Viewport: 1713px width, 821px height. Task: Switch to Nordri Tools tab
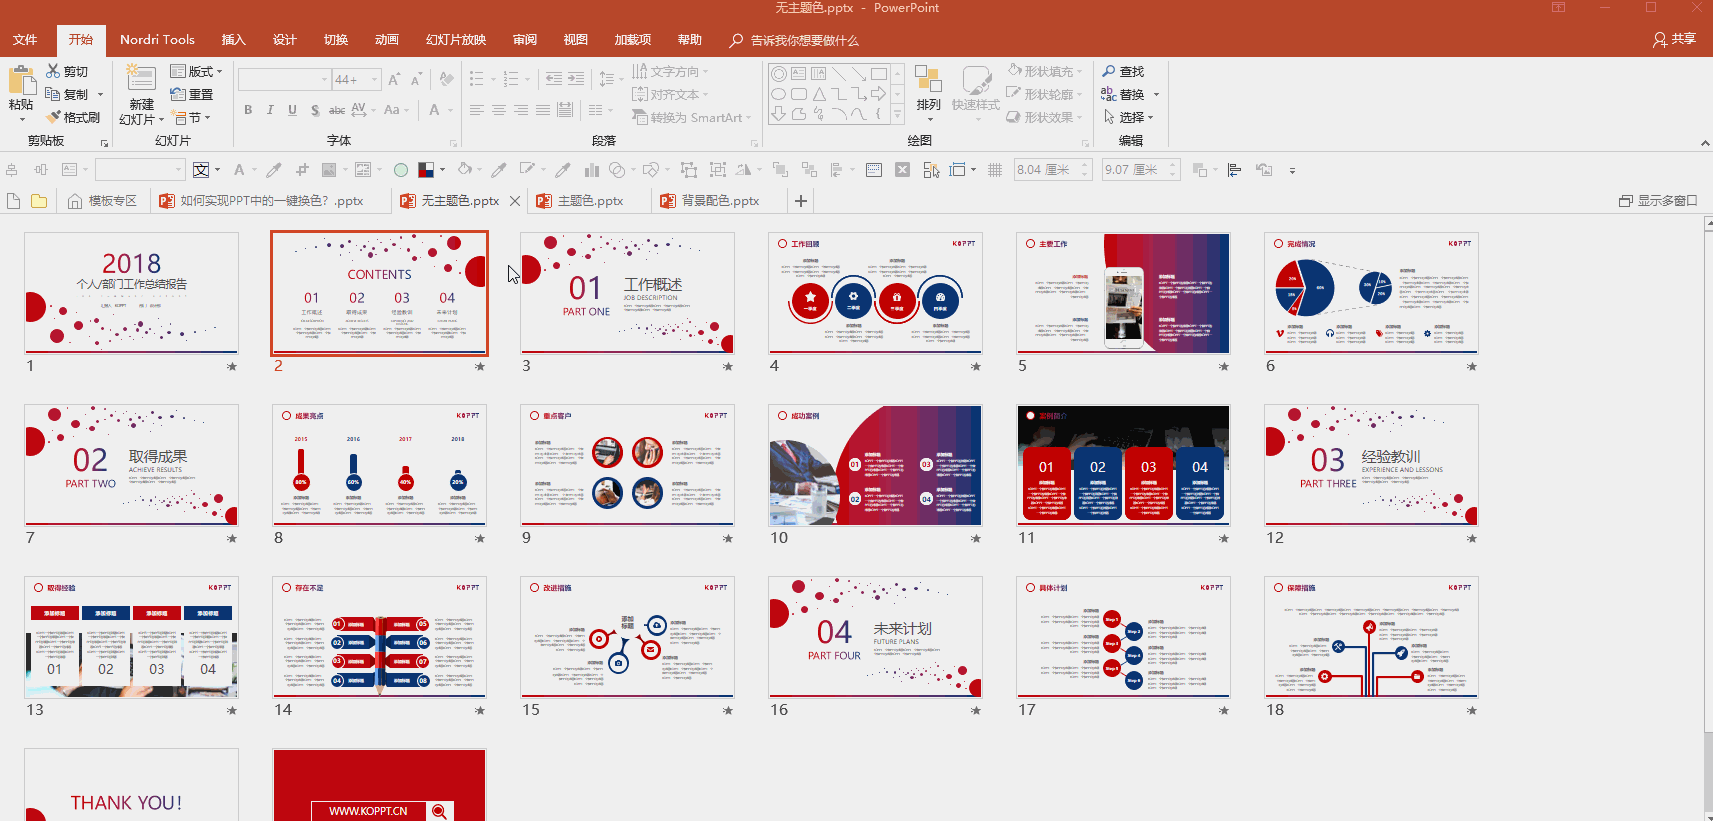(x=157, y=40)
